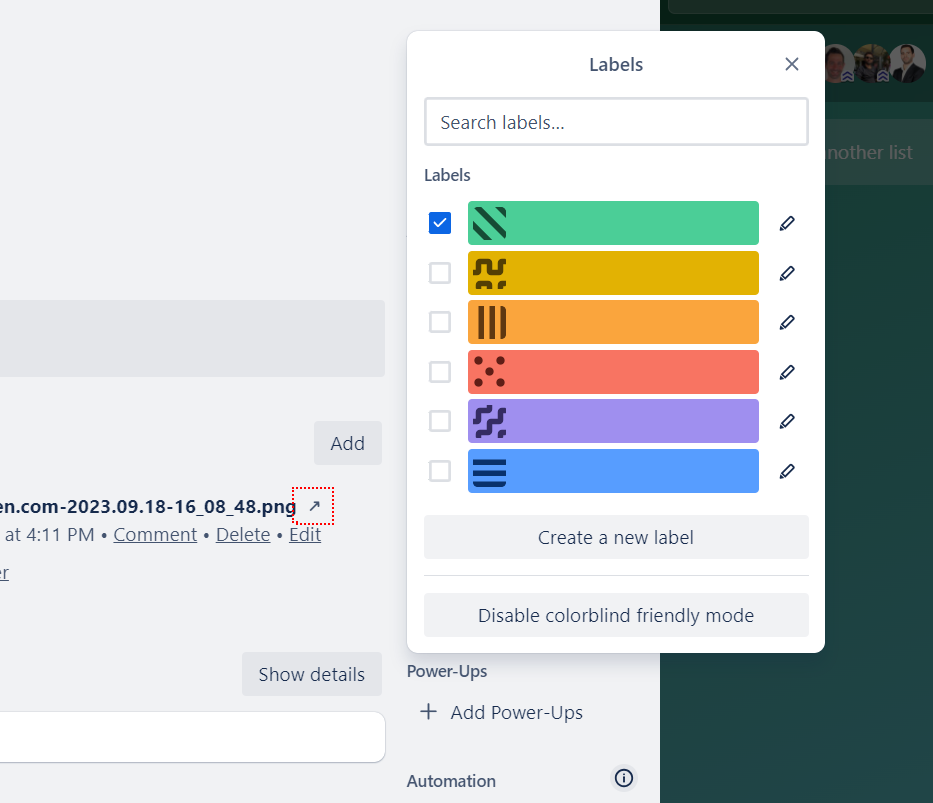This screenshot has height=803, width=933.
Task: Edit the orange label with pencil icon
Action: 787,322
